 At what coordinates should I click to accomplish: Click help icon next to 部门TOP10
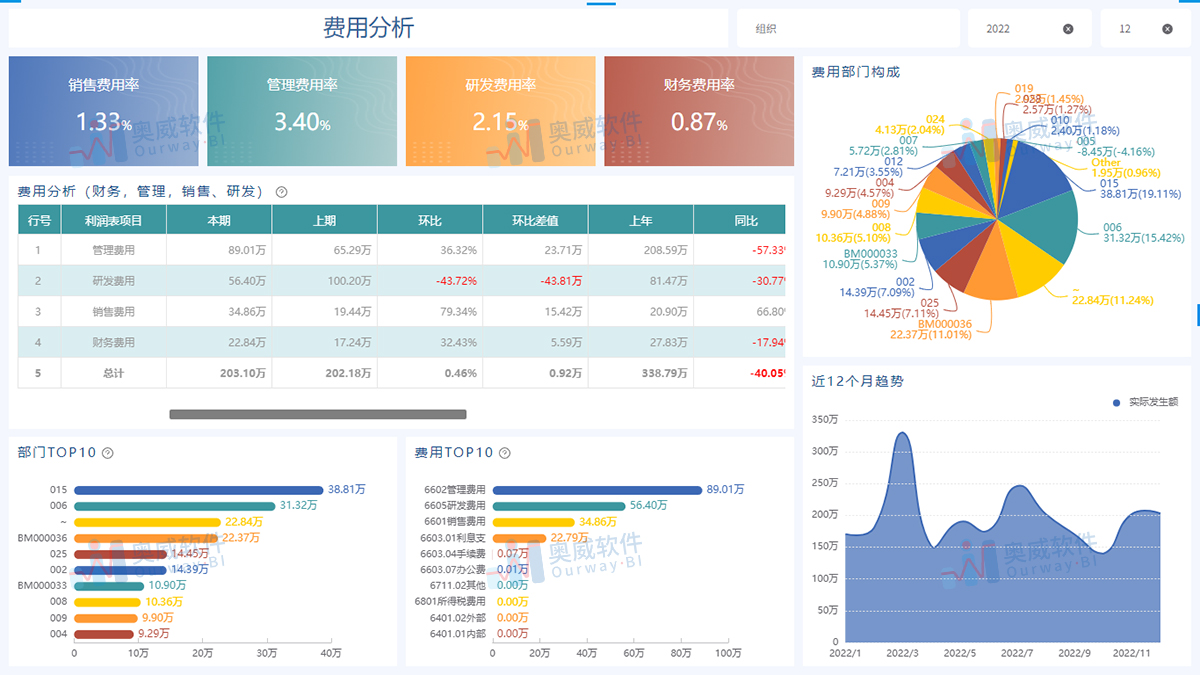pos(108,453)
